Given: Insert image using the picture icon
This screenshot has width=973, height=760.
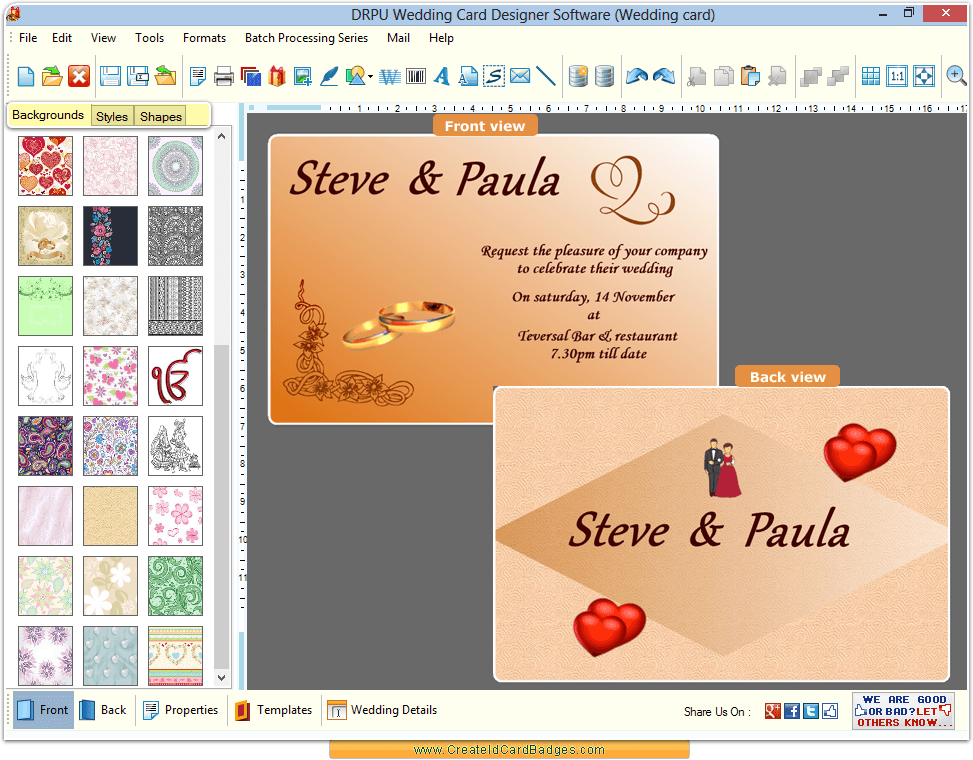Looking at the screenshot, I should [303, 76].
